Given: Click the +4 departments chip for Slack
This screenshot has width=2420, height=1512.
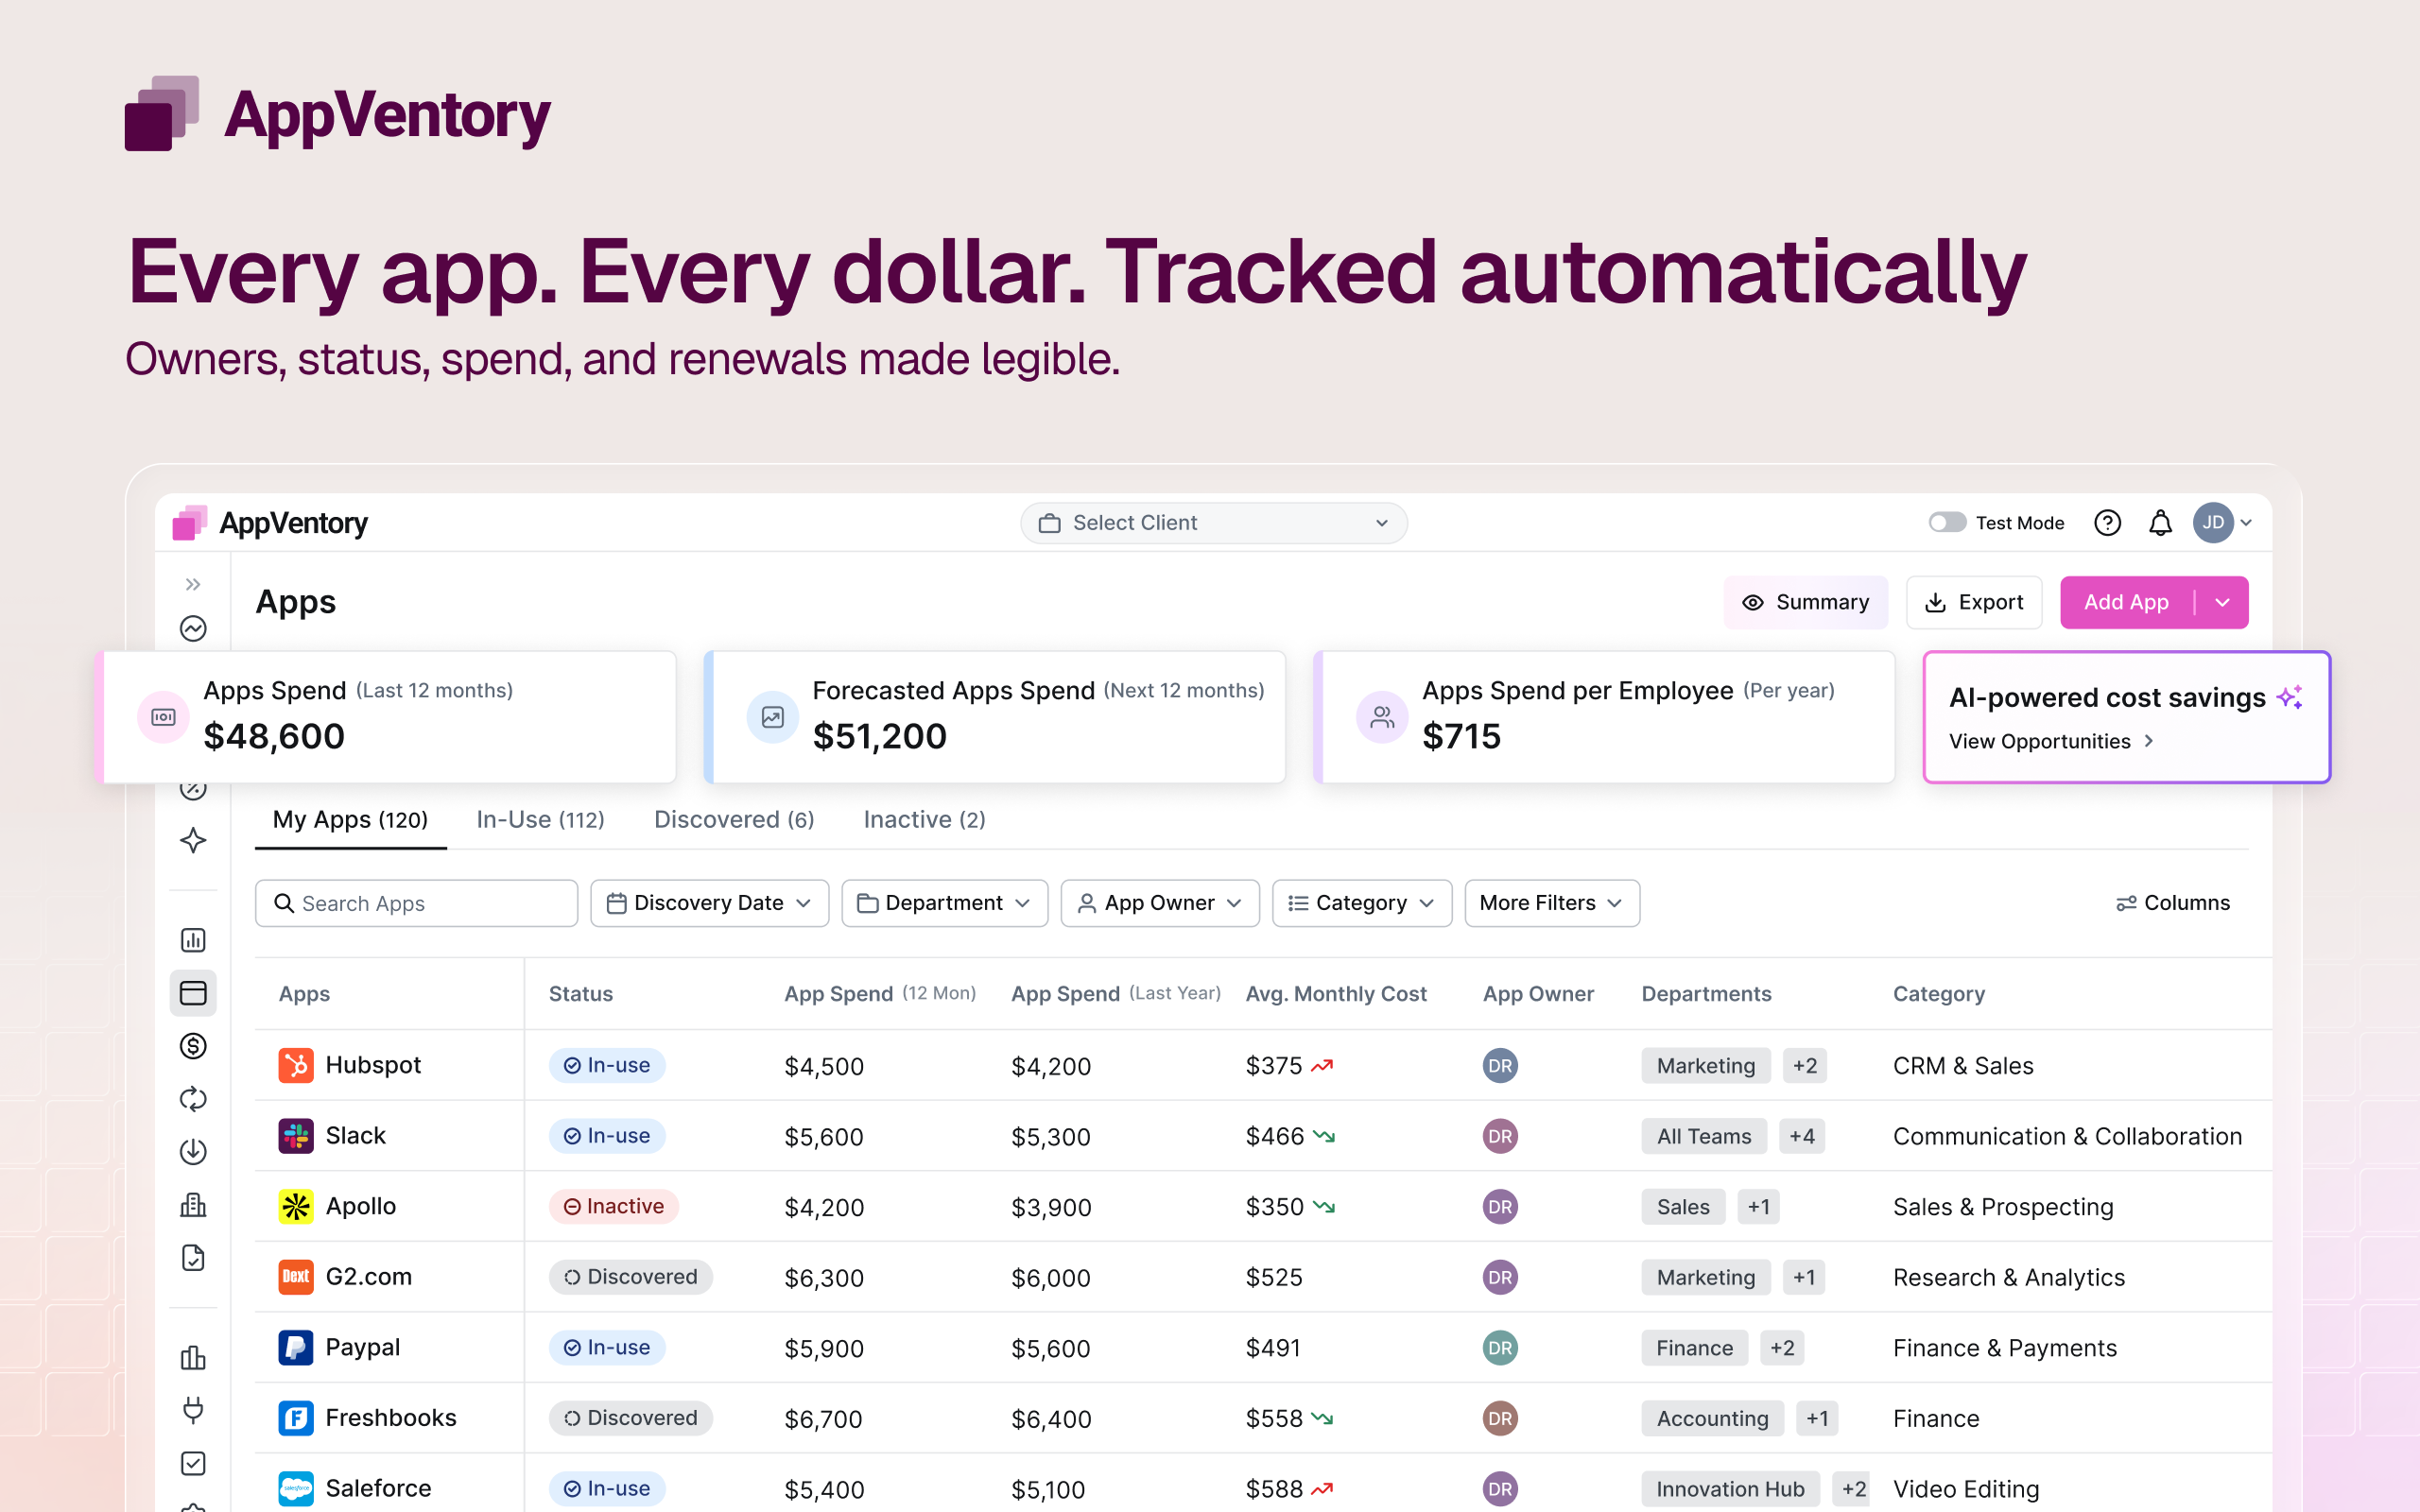Looking at the screenshot, I should pos(1802,1136).
